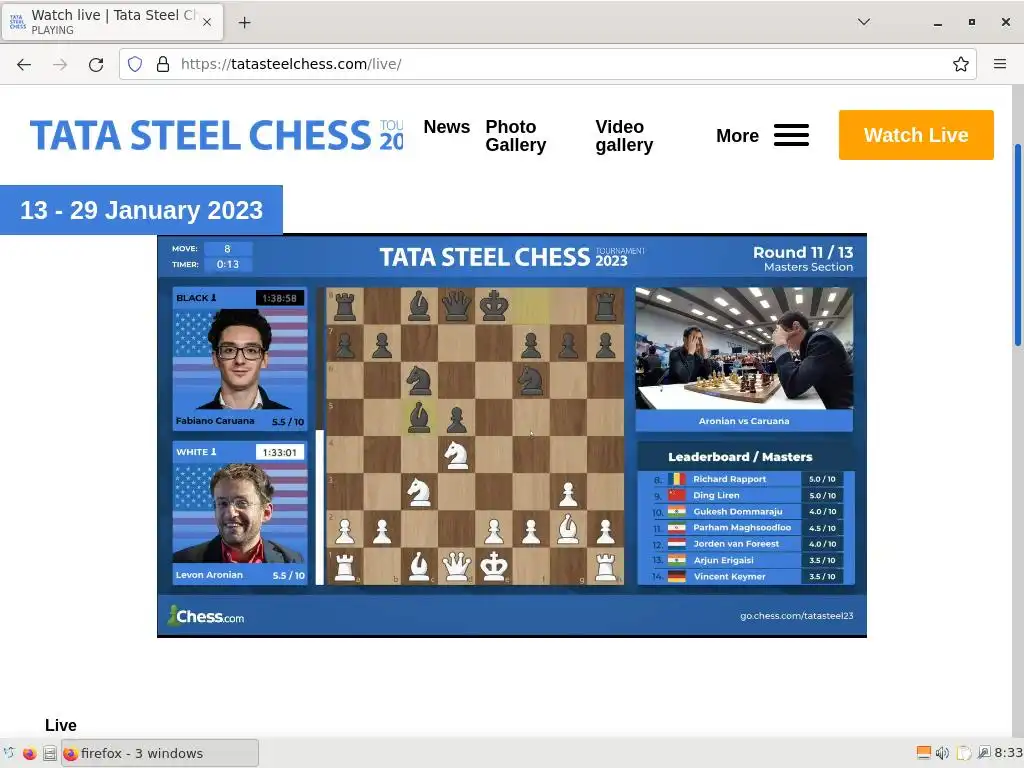Click the black king on the board
This screenshot has width=1024, height=768.
pos(494,306)
